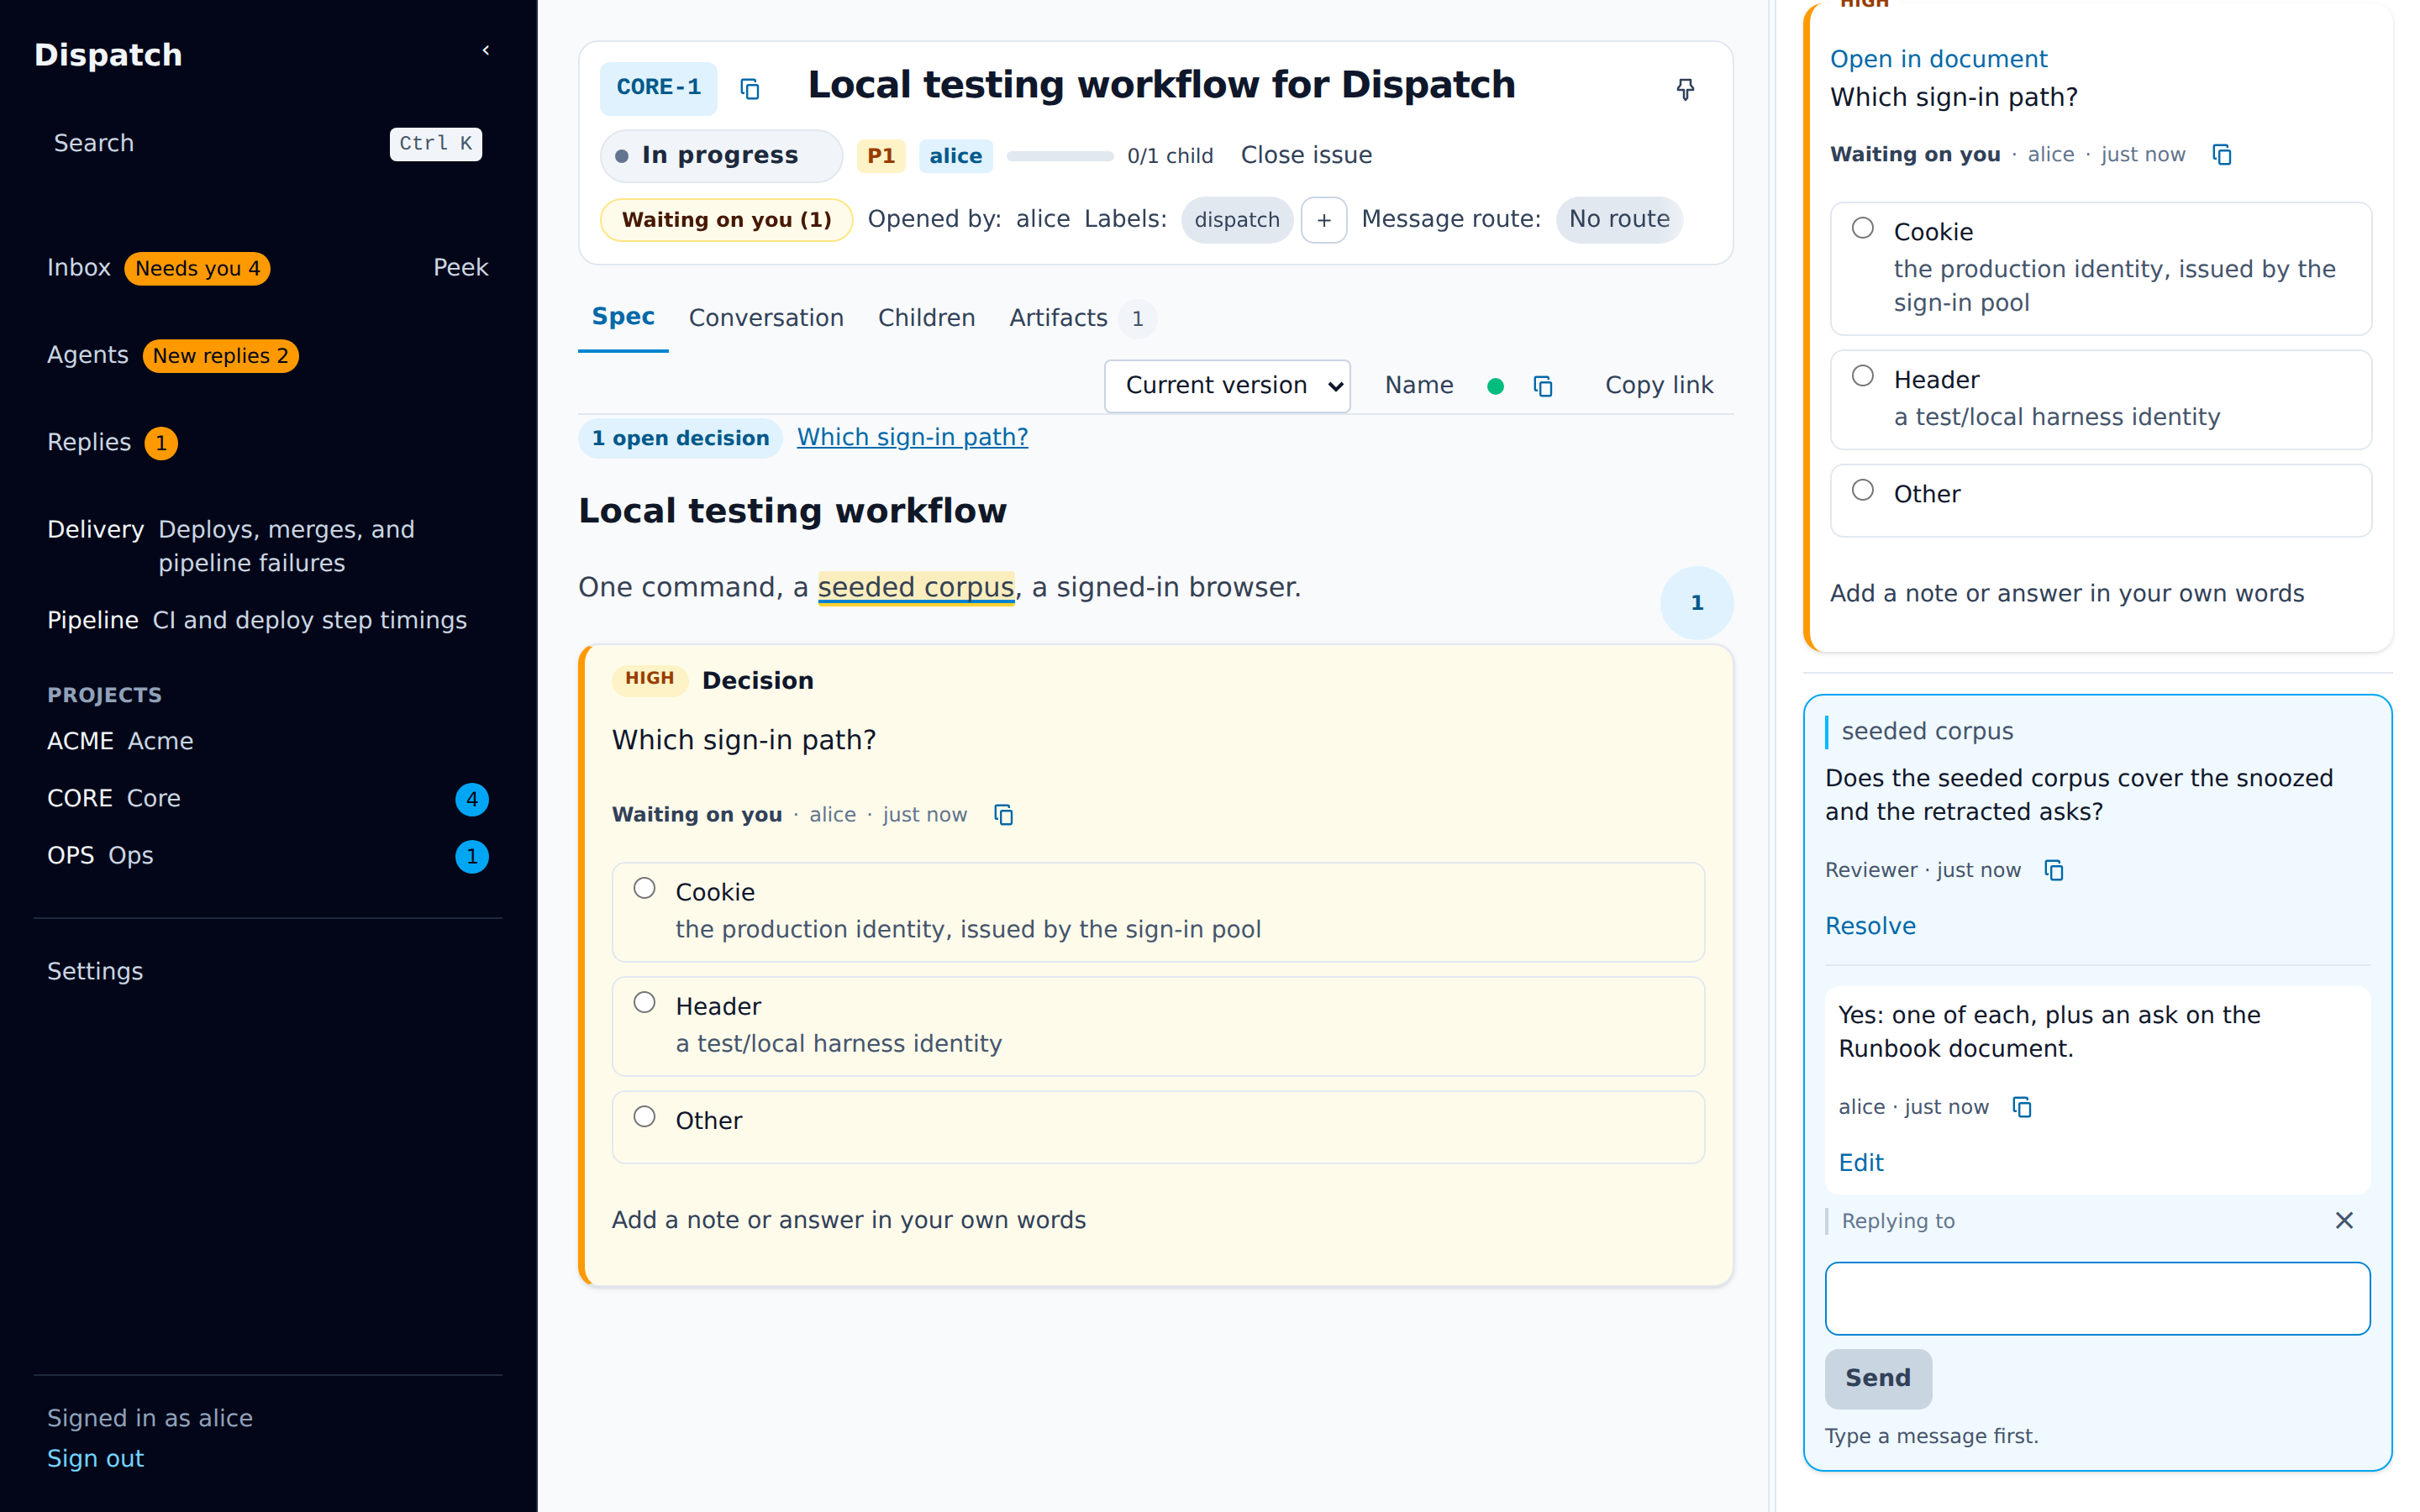Resolve the seeded corpus comment
2420x1512 pixels.
tap(1870, 926)
